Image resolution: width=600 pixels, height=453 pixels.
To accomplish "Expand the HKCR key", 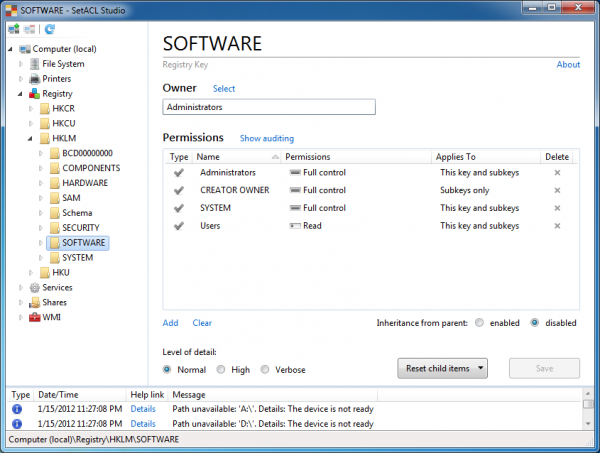I will point(31,109).
